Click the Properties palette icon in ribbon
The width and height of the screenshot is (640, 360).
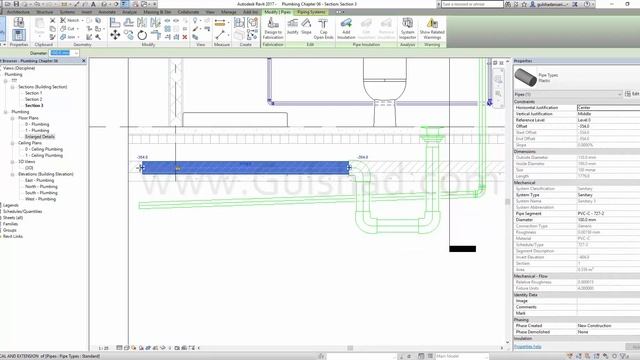19,35
